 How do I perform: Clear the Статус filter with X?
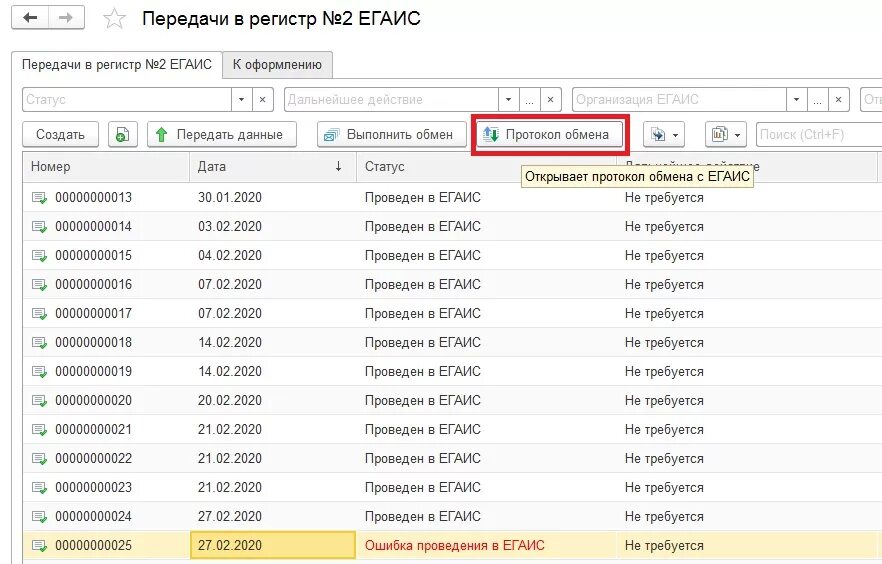pos(263,100)
